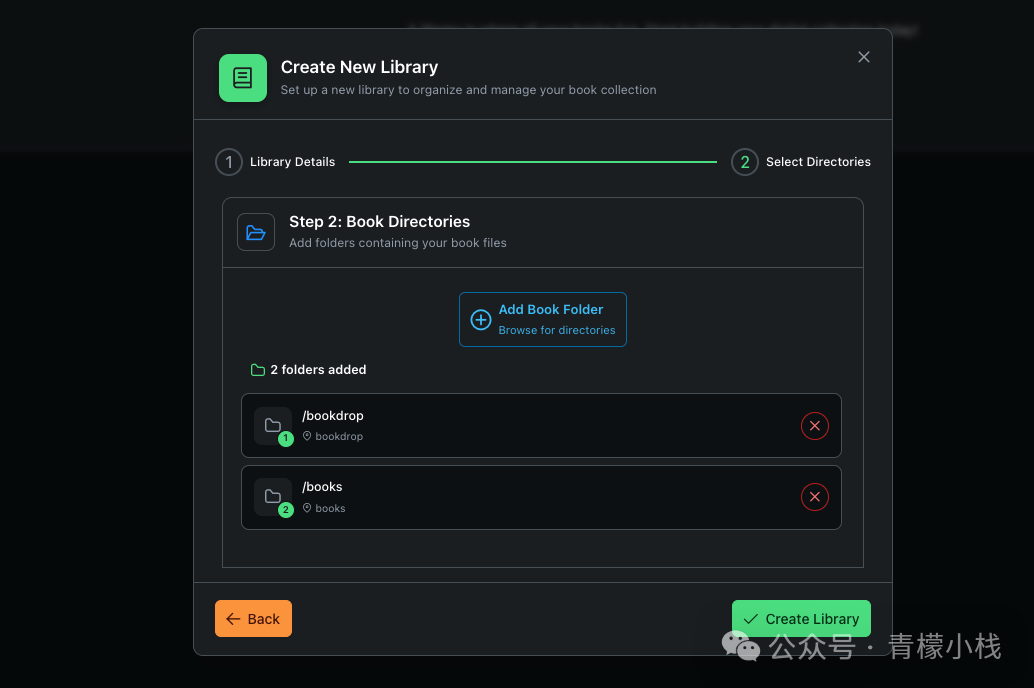Click the green folder icon beside folders added
Viewport: 1034px width, 688px height.
click(258, 370)
